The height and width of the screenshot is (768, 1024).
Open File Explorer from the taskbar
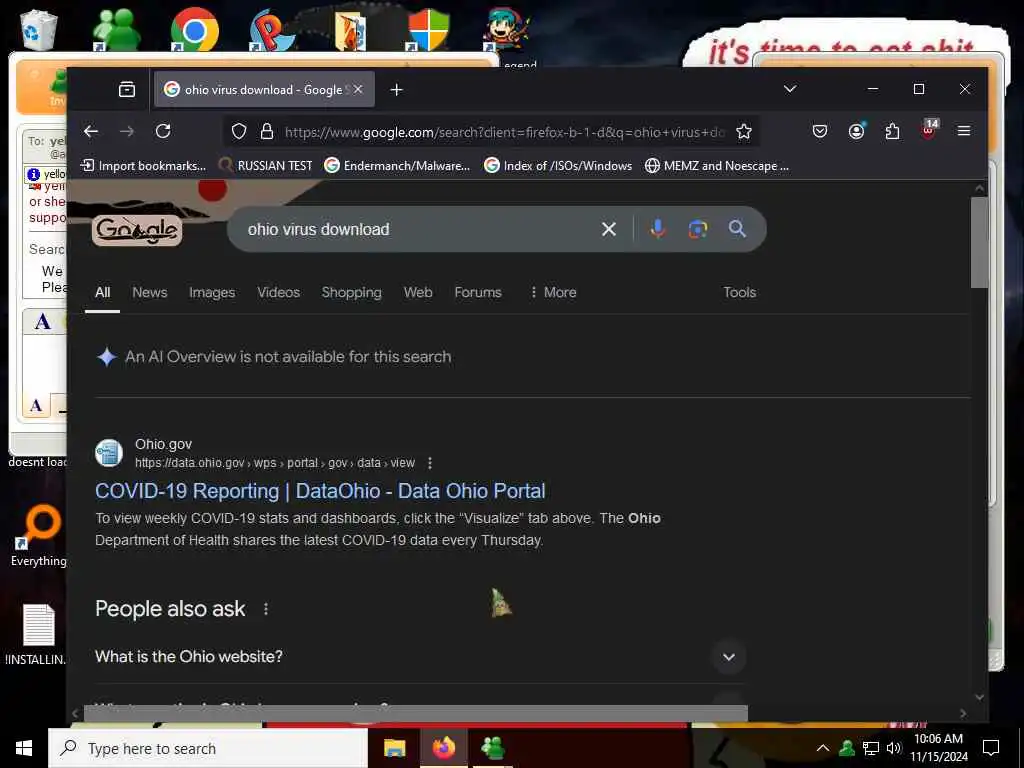point(394,748)
